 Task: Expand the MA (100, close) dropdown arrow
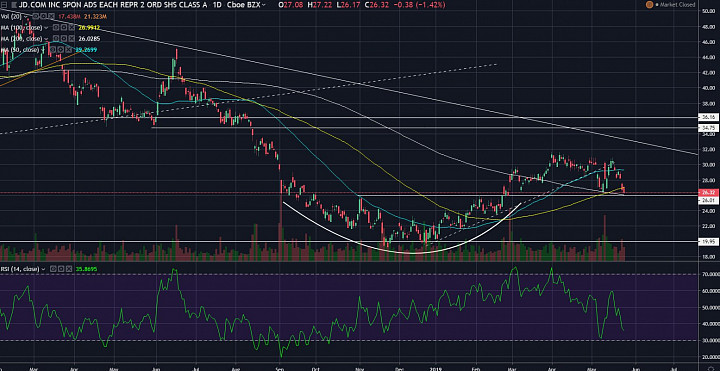point(46,28)
